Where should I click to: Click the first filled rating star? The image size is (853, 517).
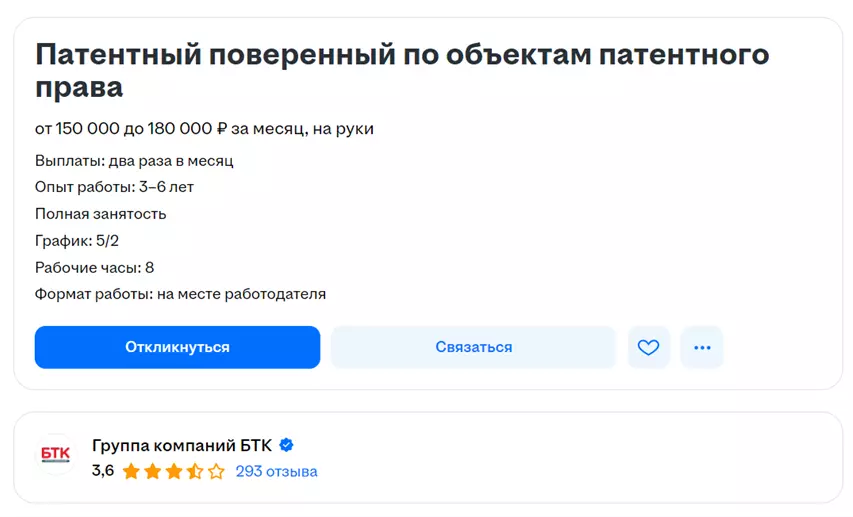point(131,472)
